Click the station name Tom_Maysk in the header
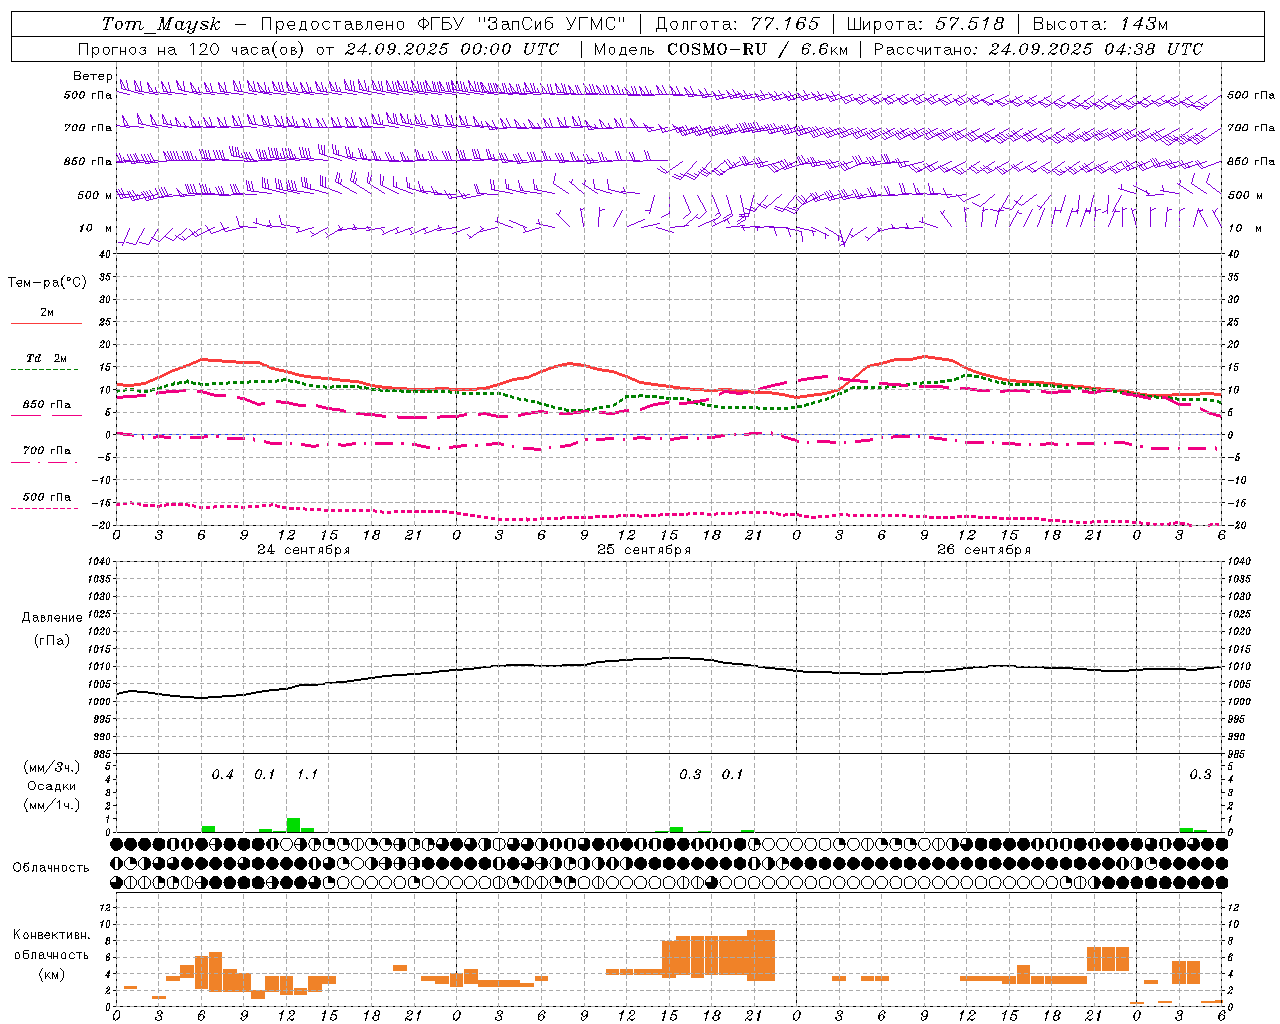 coord(161,24)
